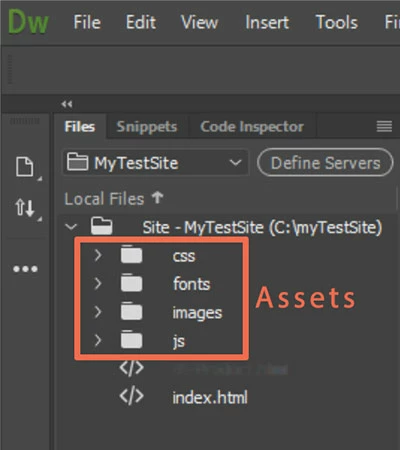400x450 pixels.
Task: Open the File menu
Action: coord(87,22)
